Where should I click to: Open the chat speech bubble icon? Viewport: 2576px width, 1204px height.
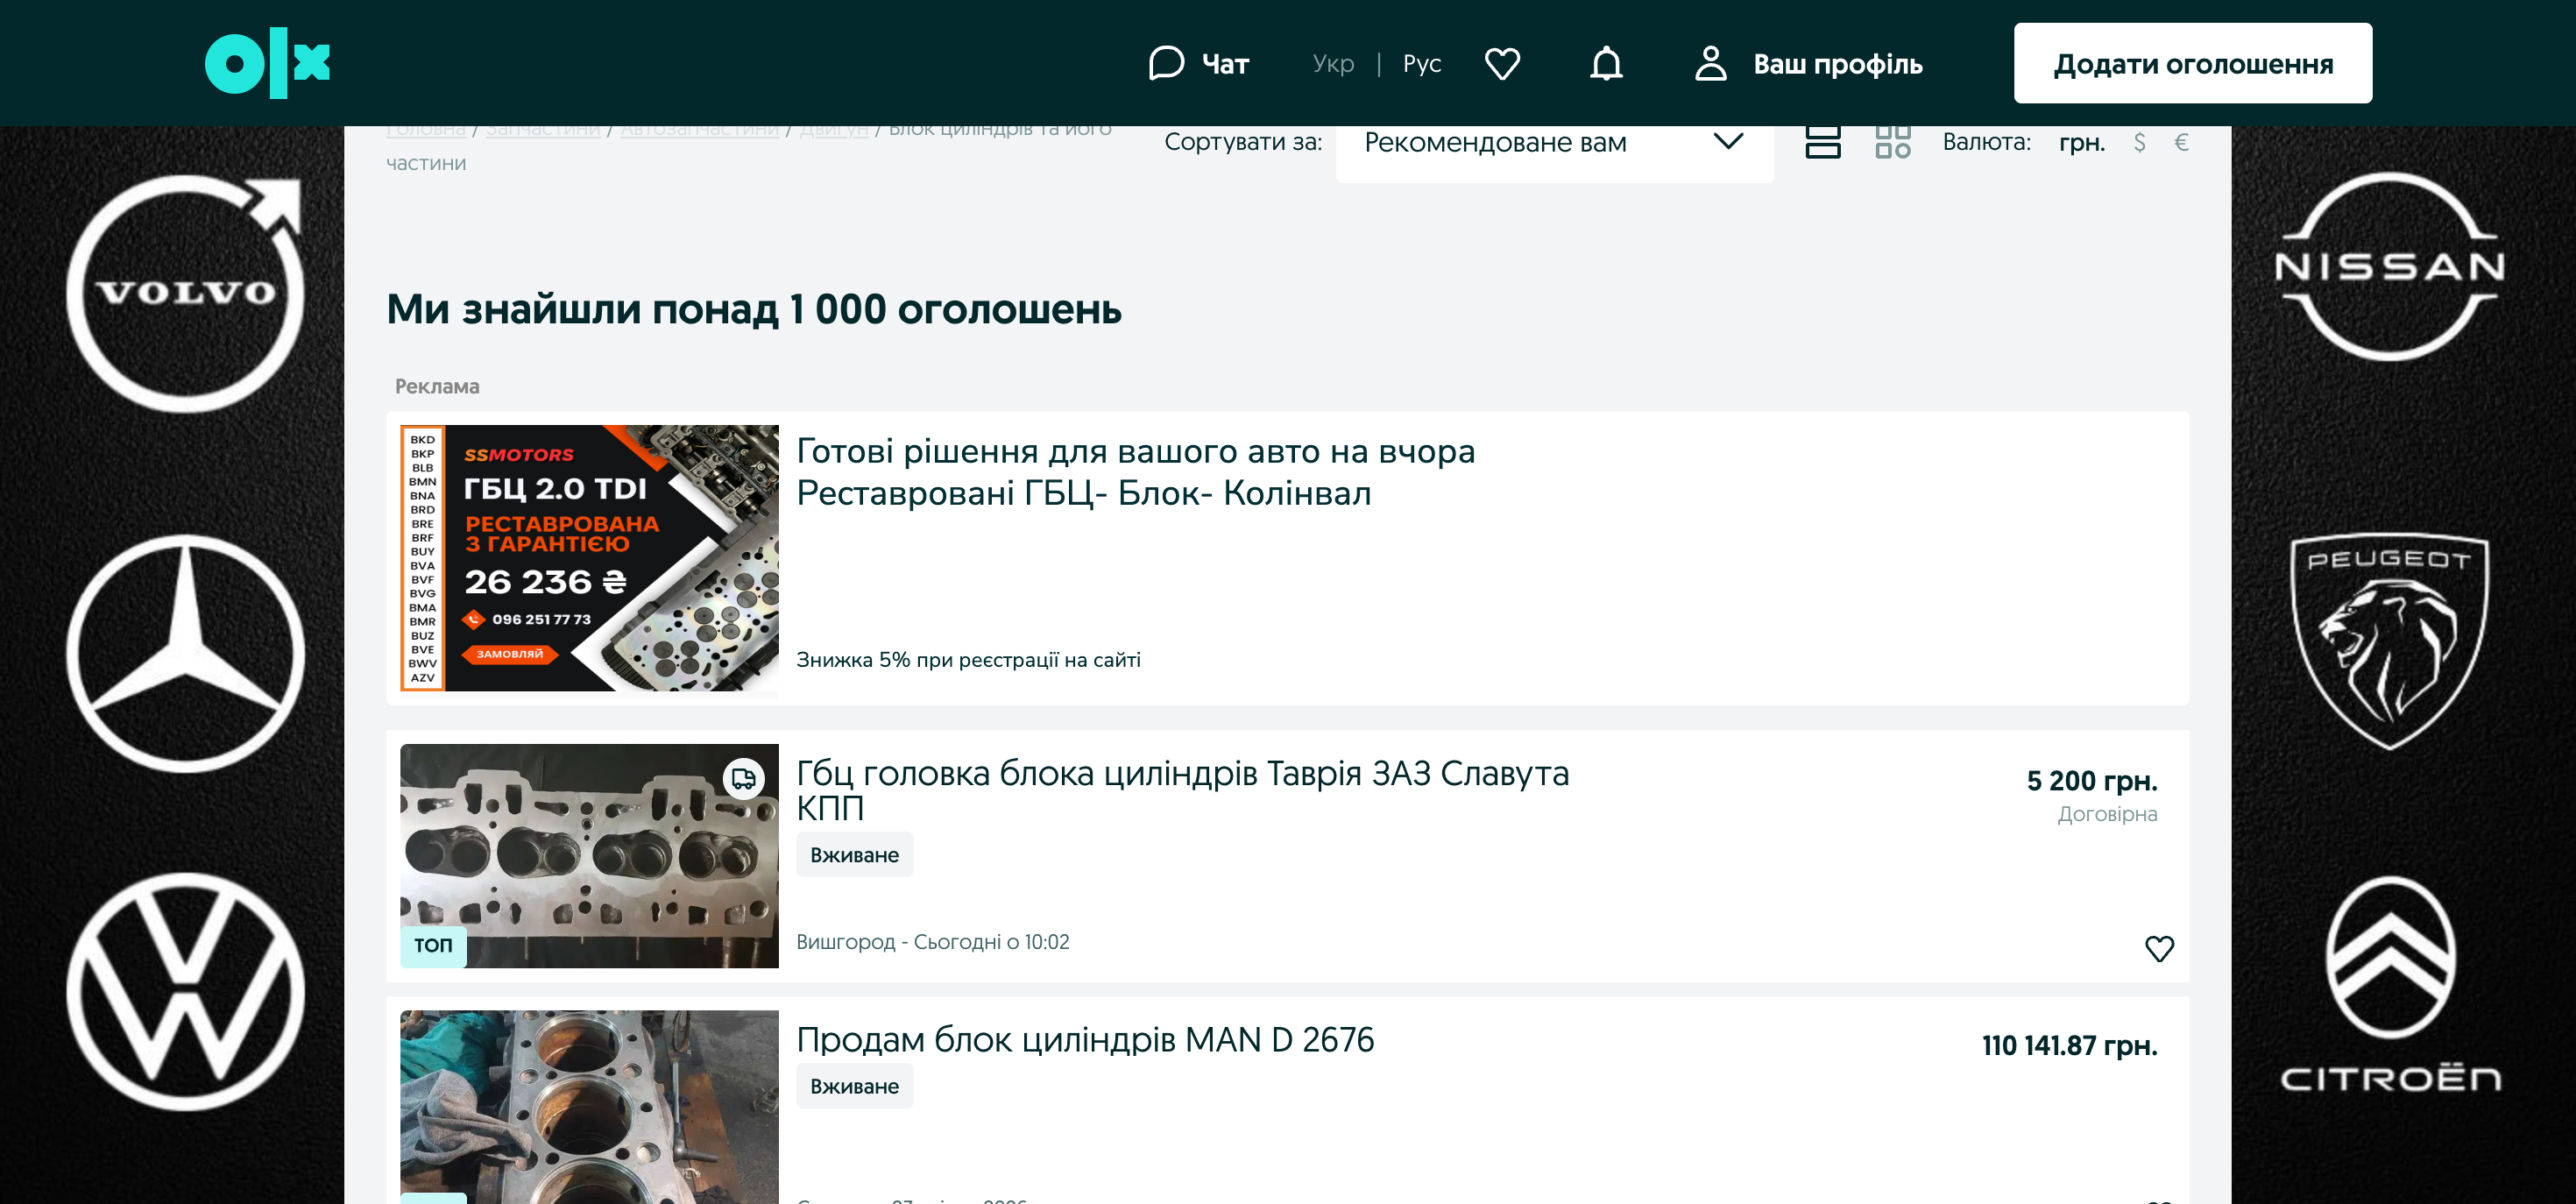[1166, 63]
